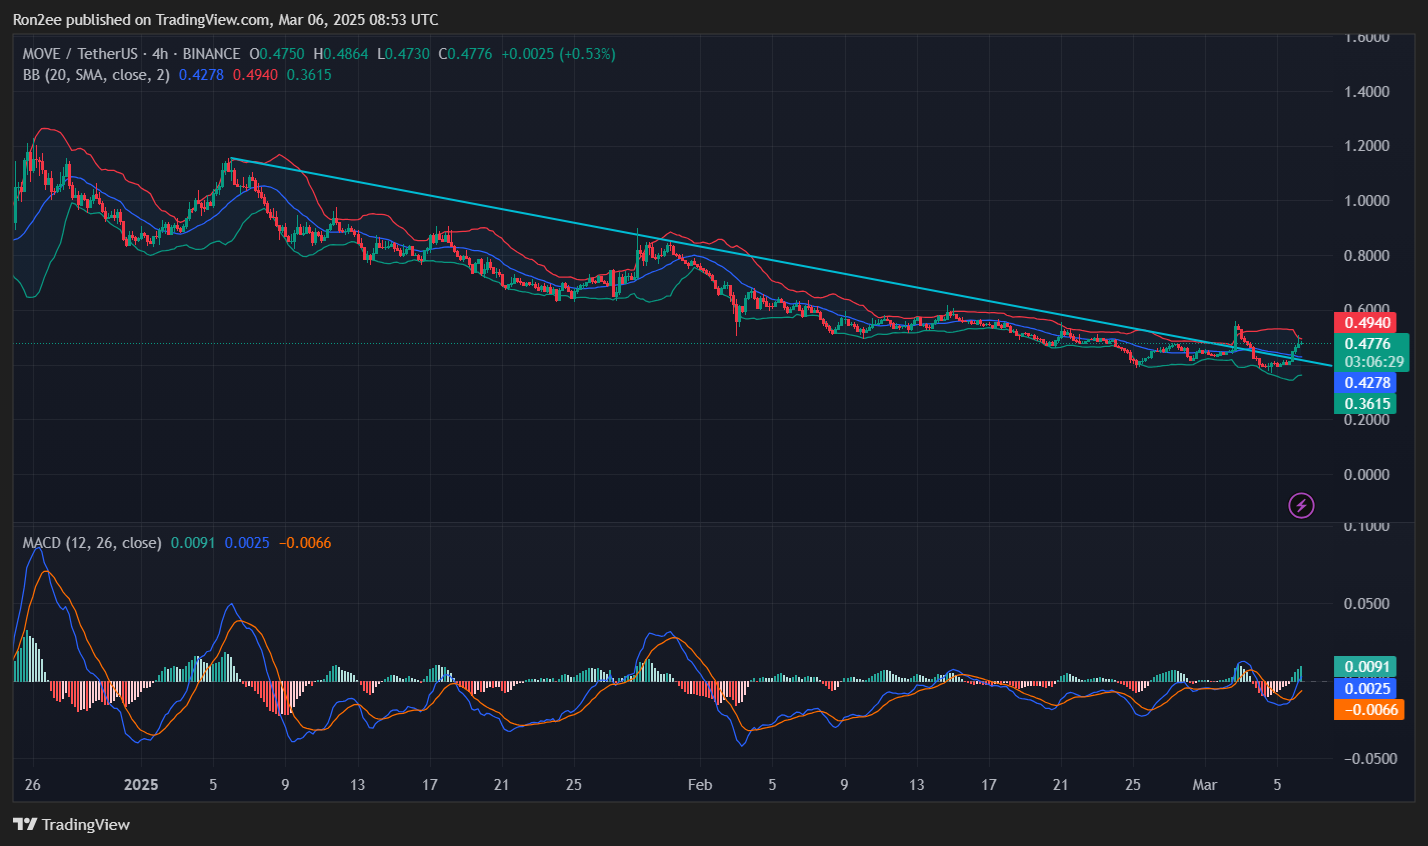Select the 2025 label on the time axis
This screenshot has height=846, width=1428.
[x=141, y=785]
